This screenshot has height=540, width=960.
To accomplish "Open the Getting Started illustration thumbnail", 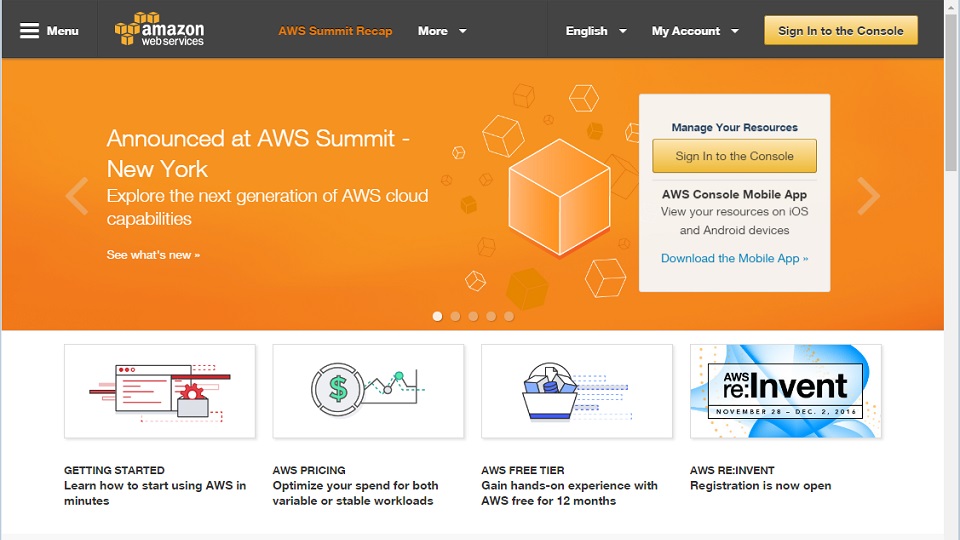I will (160, 391).
